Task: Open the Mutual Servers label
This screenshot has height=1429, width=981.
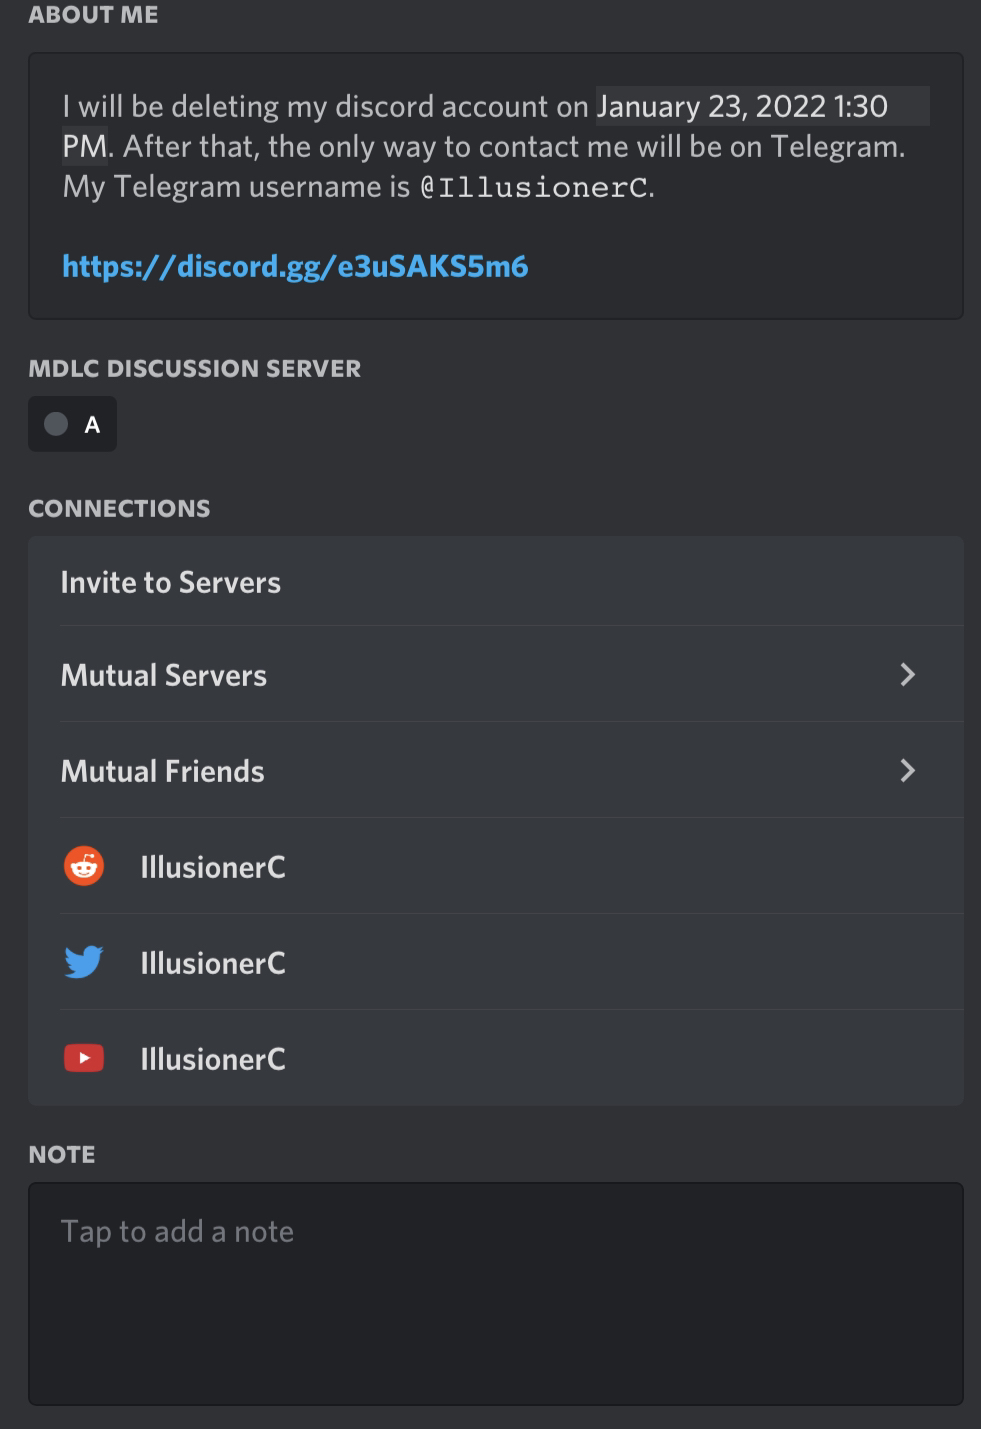Action: coord(164,675)
